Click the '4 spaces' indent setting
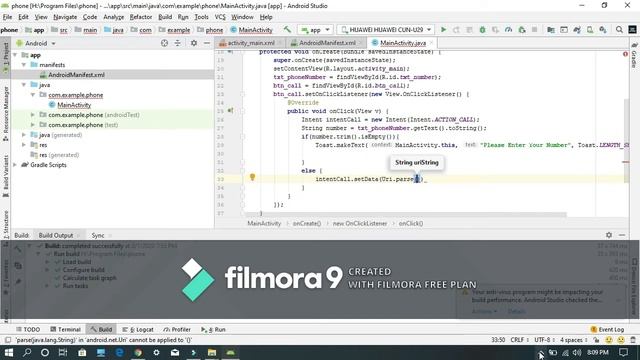 573,340
